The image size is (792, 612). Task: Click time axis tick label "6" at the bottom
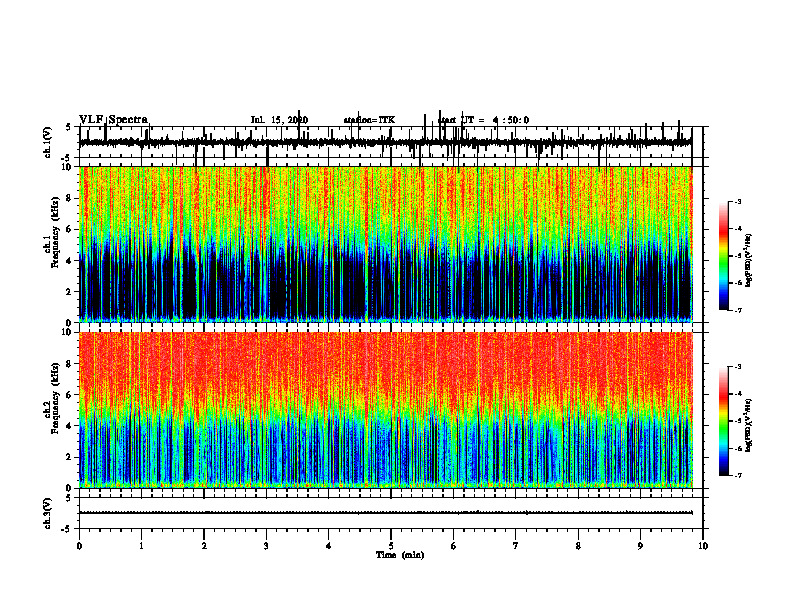click(454, 546)
